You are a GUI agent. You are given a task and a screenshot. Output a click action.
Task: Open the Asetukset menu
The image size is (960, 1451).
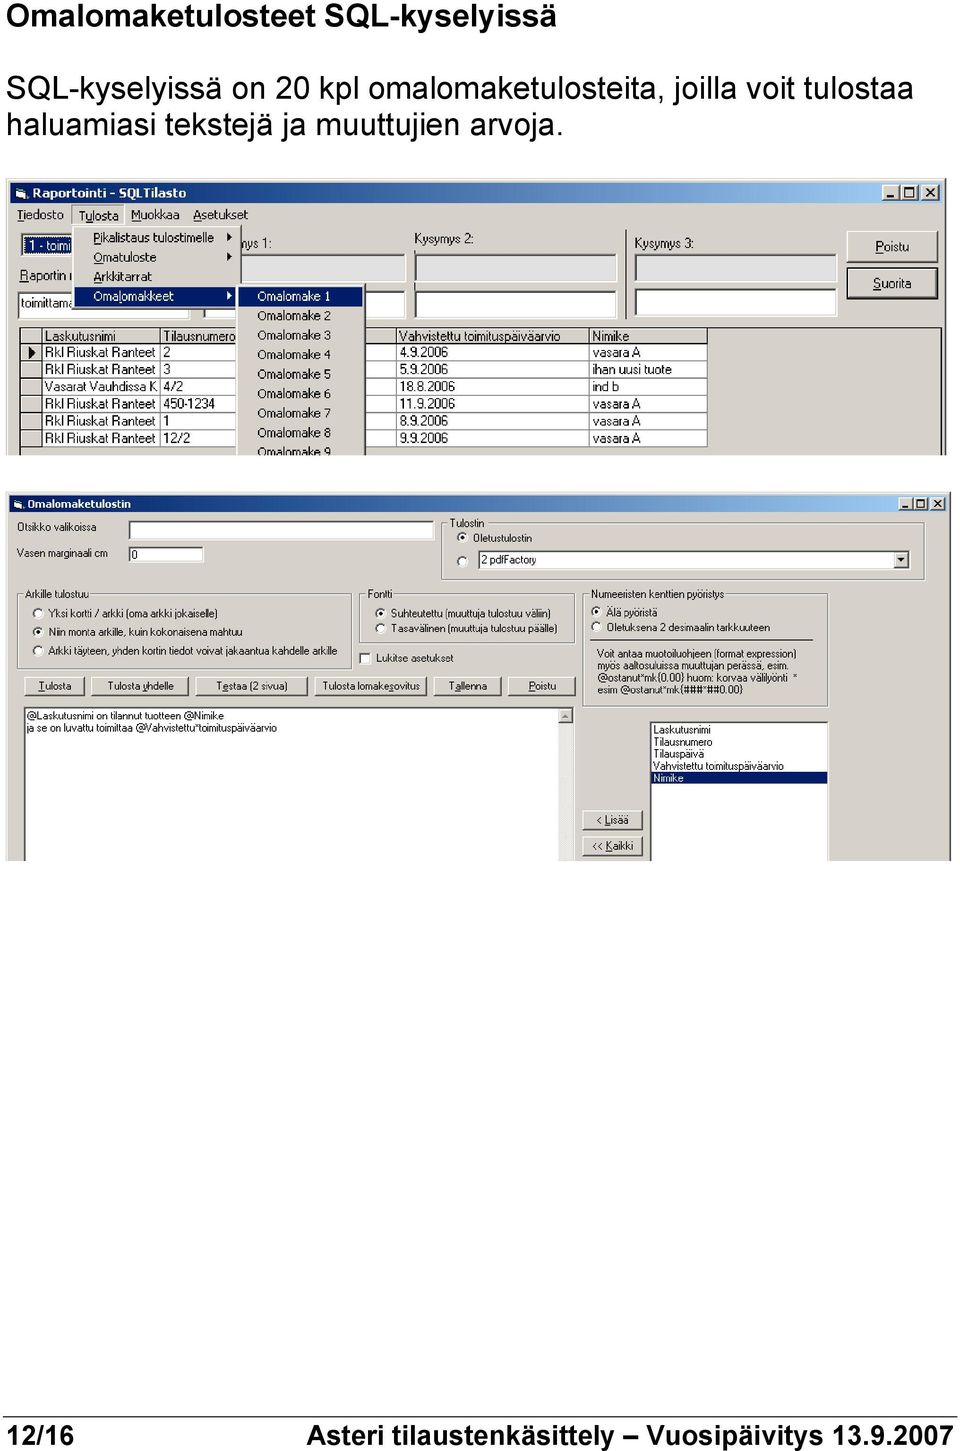tap(220, 215)
